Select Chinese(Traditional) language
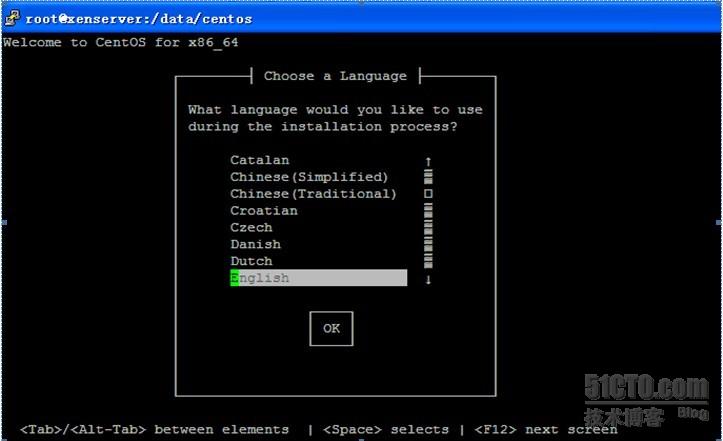Image resolution: width=723 pixels, height=441 pixels. [x=313, y=194]
